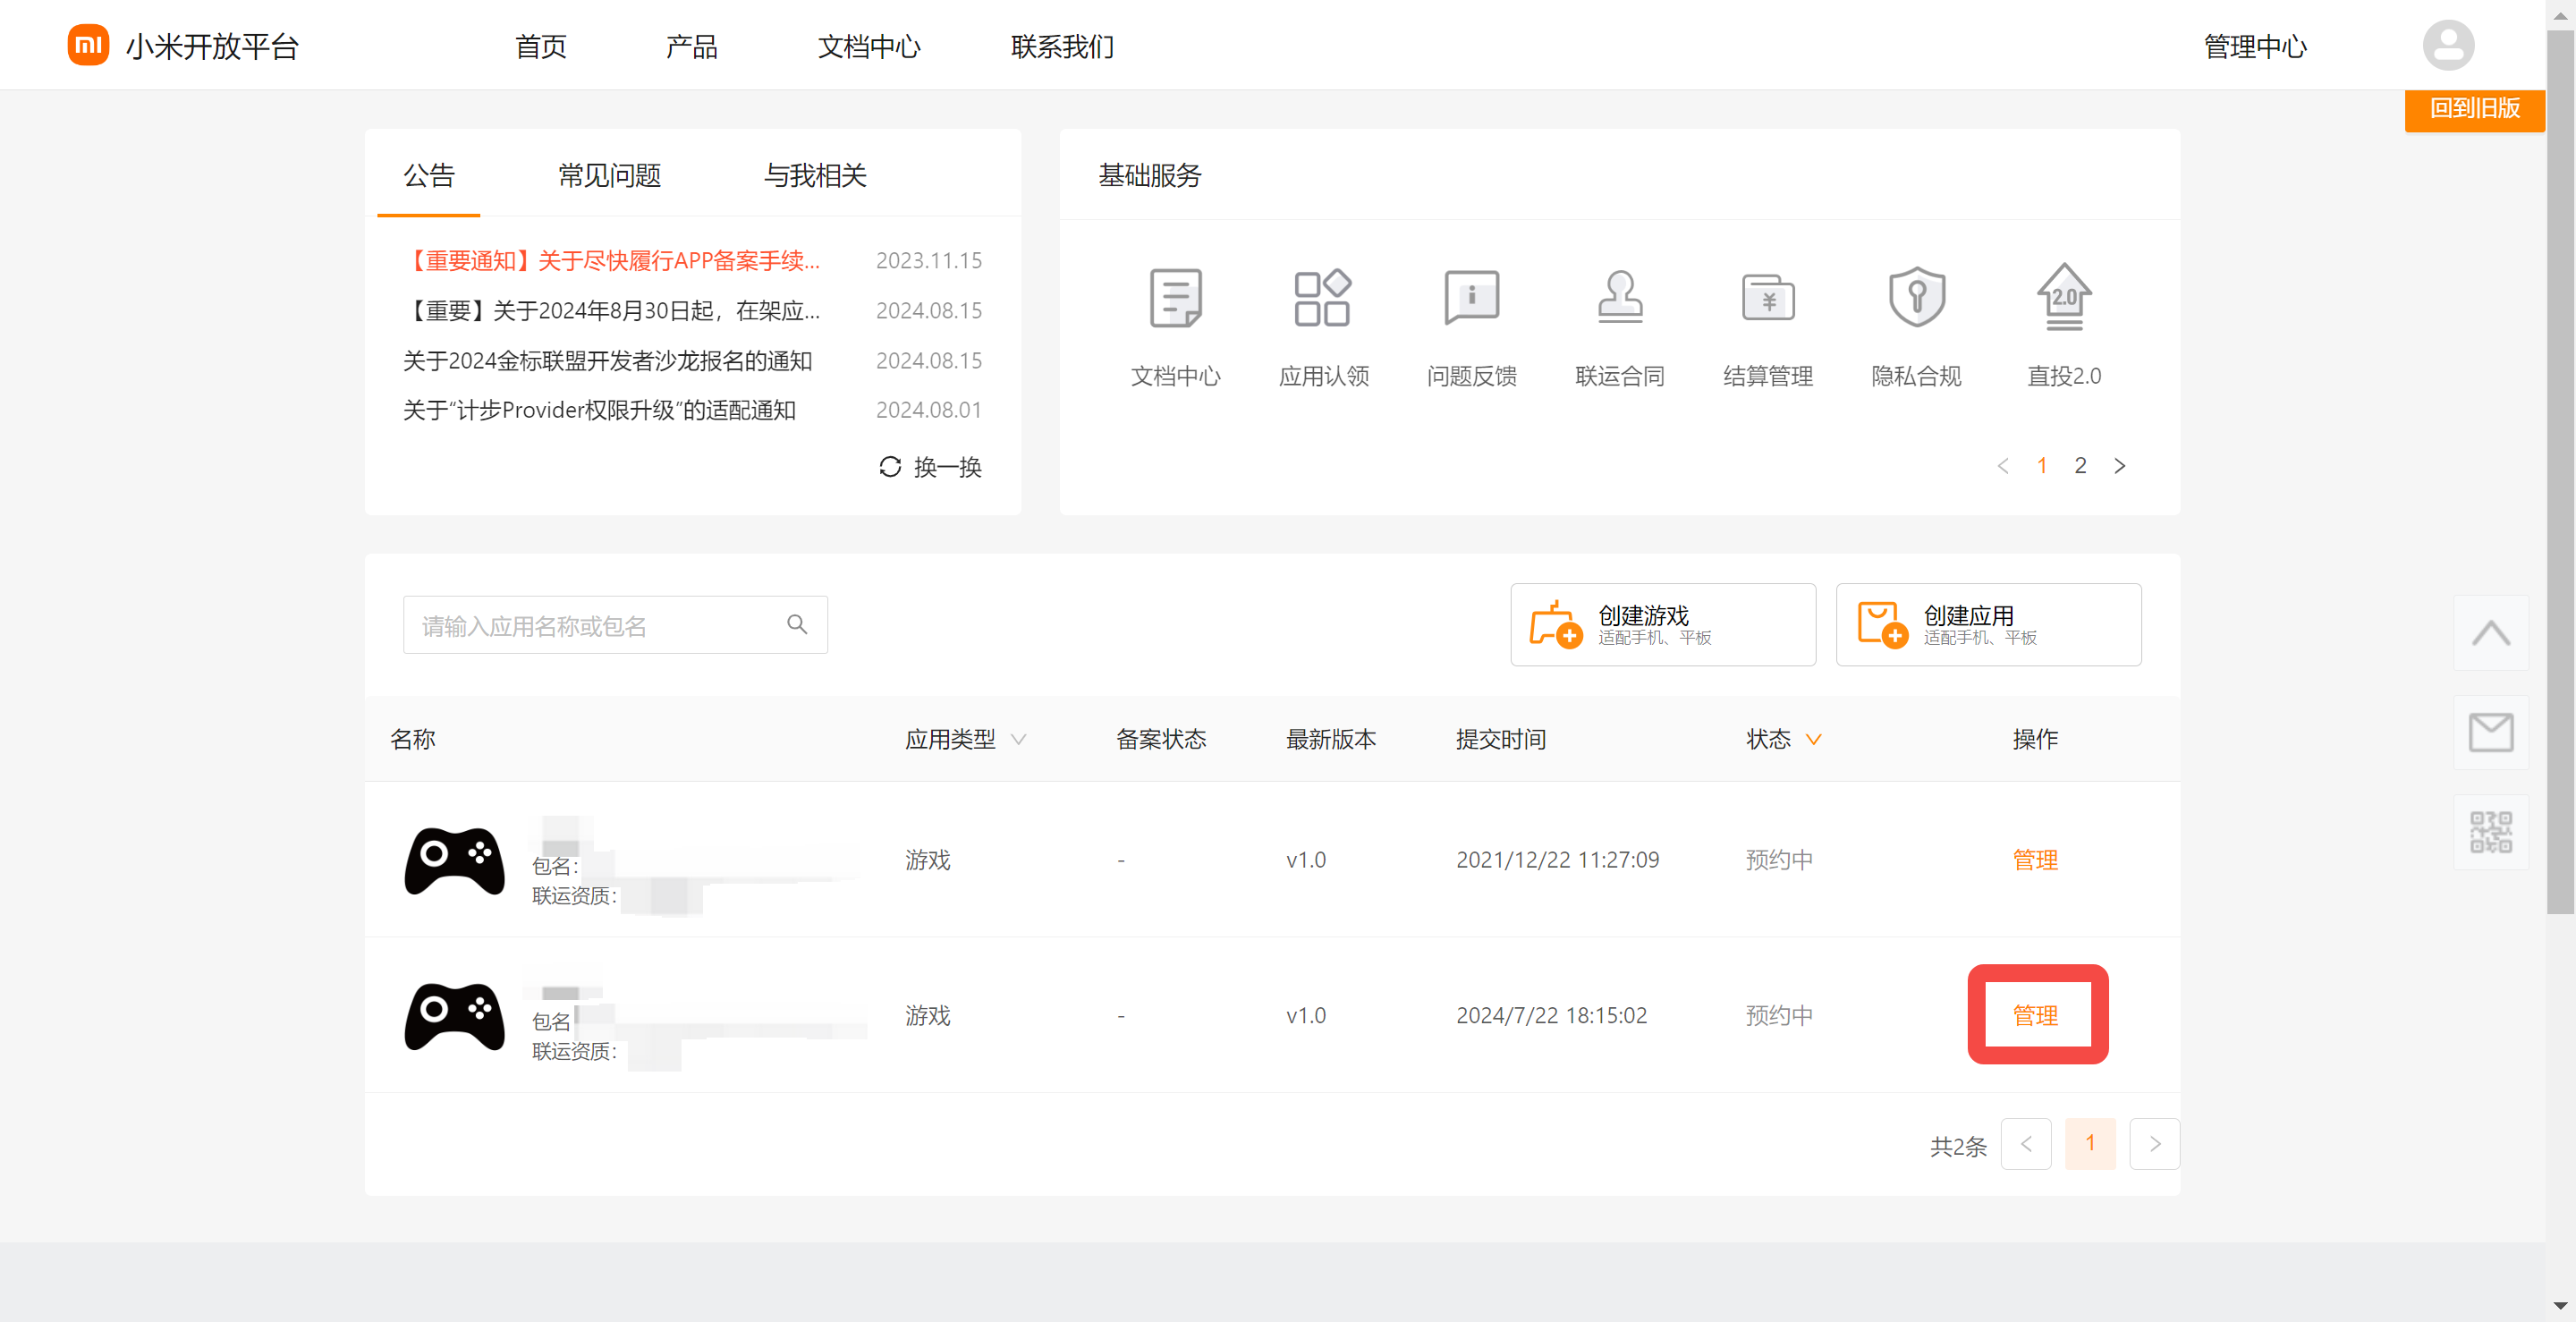Click the Xiaomi MI logo icon
2576x1322 pixels.
point(88,45)
